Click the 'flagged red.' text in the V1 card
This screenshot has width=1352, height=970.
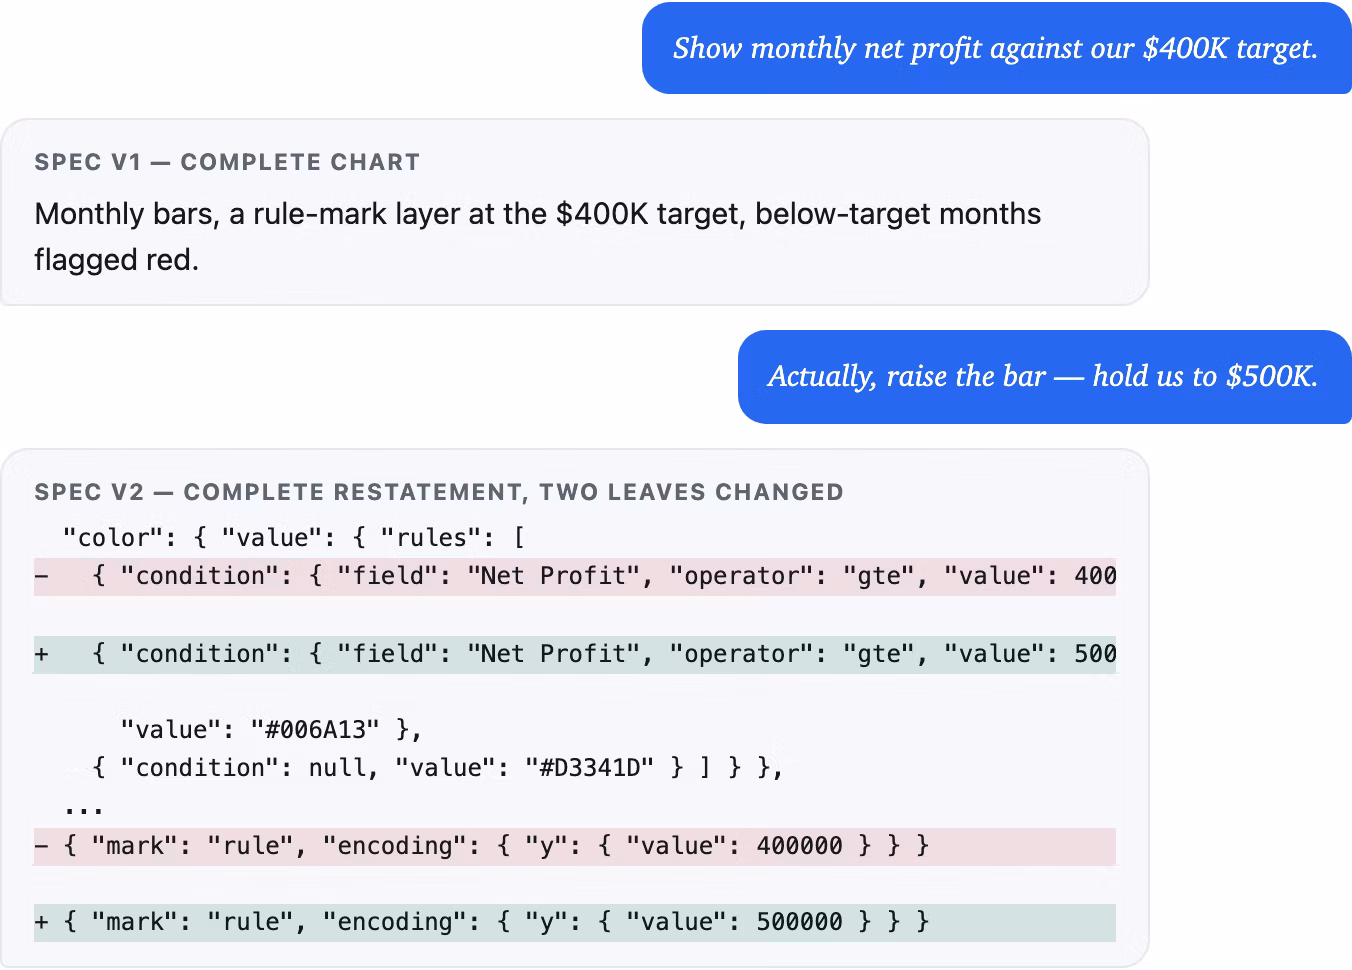coord(117,260)
